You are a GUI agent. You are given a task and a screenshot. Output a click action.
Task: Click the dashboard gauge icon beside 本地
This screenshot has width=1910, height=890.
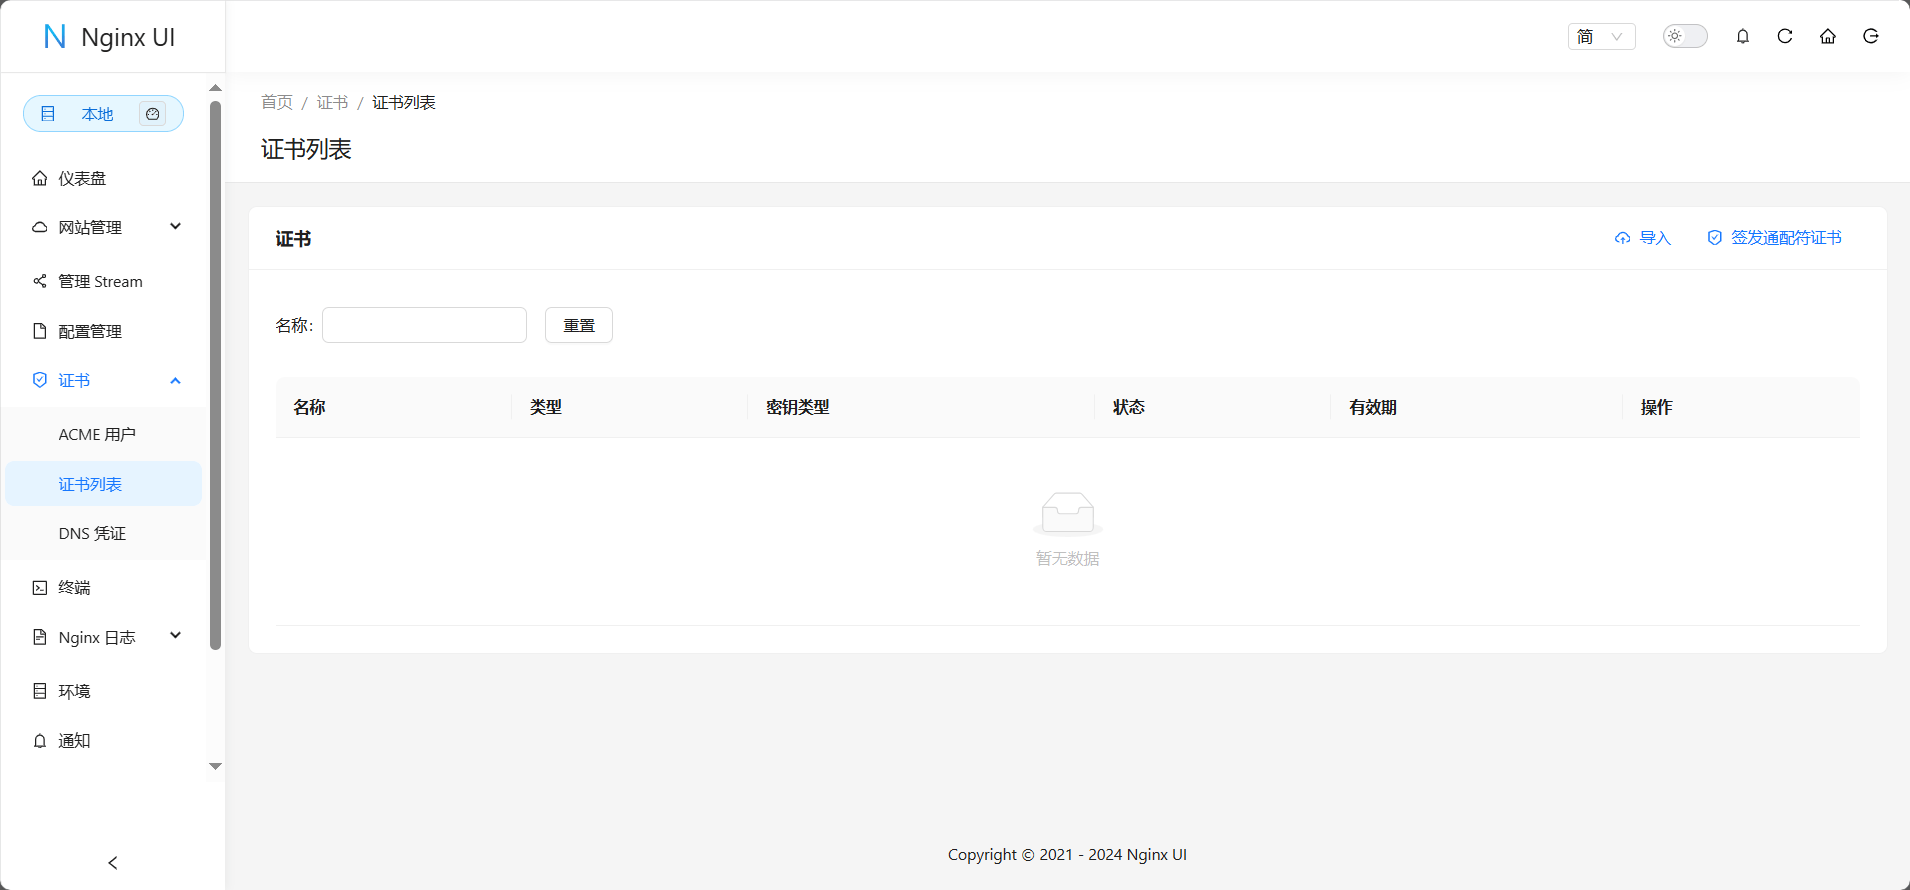point(152,114)
